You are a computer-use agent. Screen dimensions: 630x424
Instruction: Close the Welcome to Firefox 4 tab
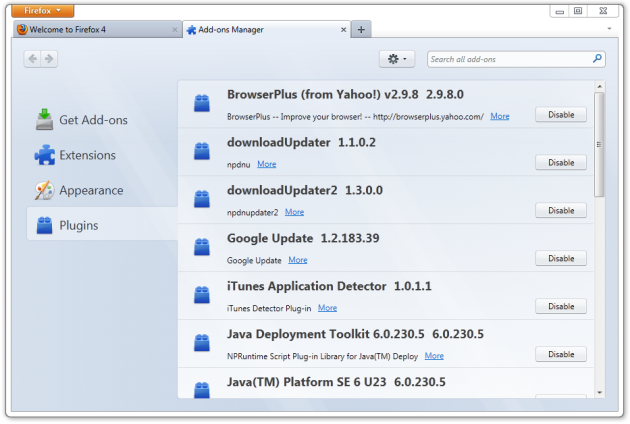174,30
